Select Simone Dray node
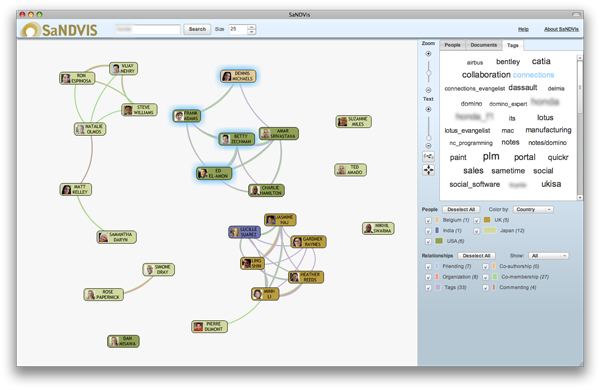 (158, 270)
